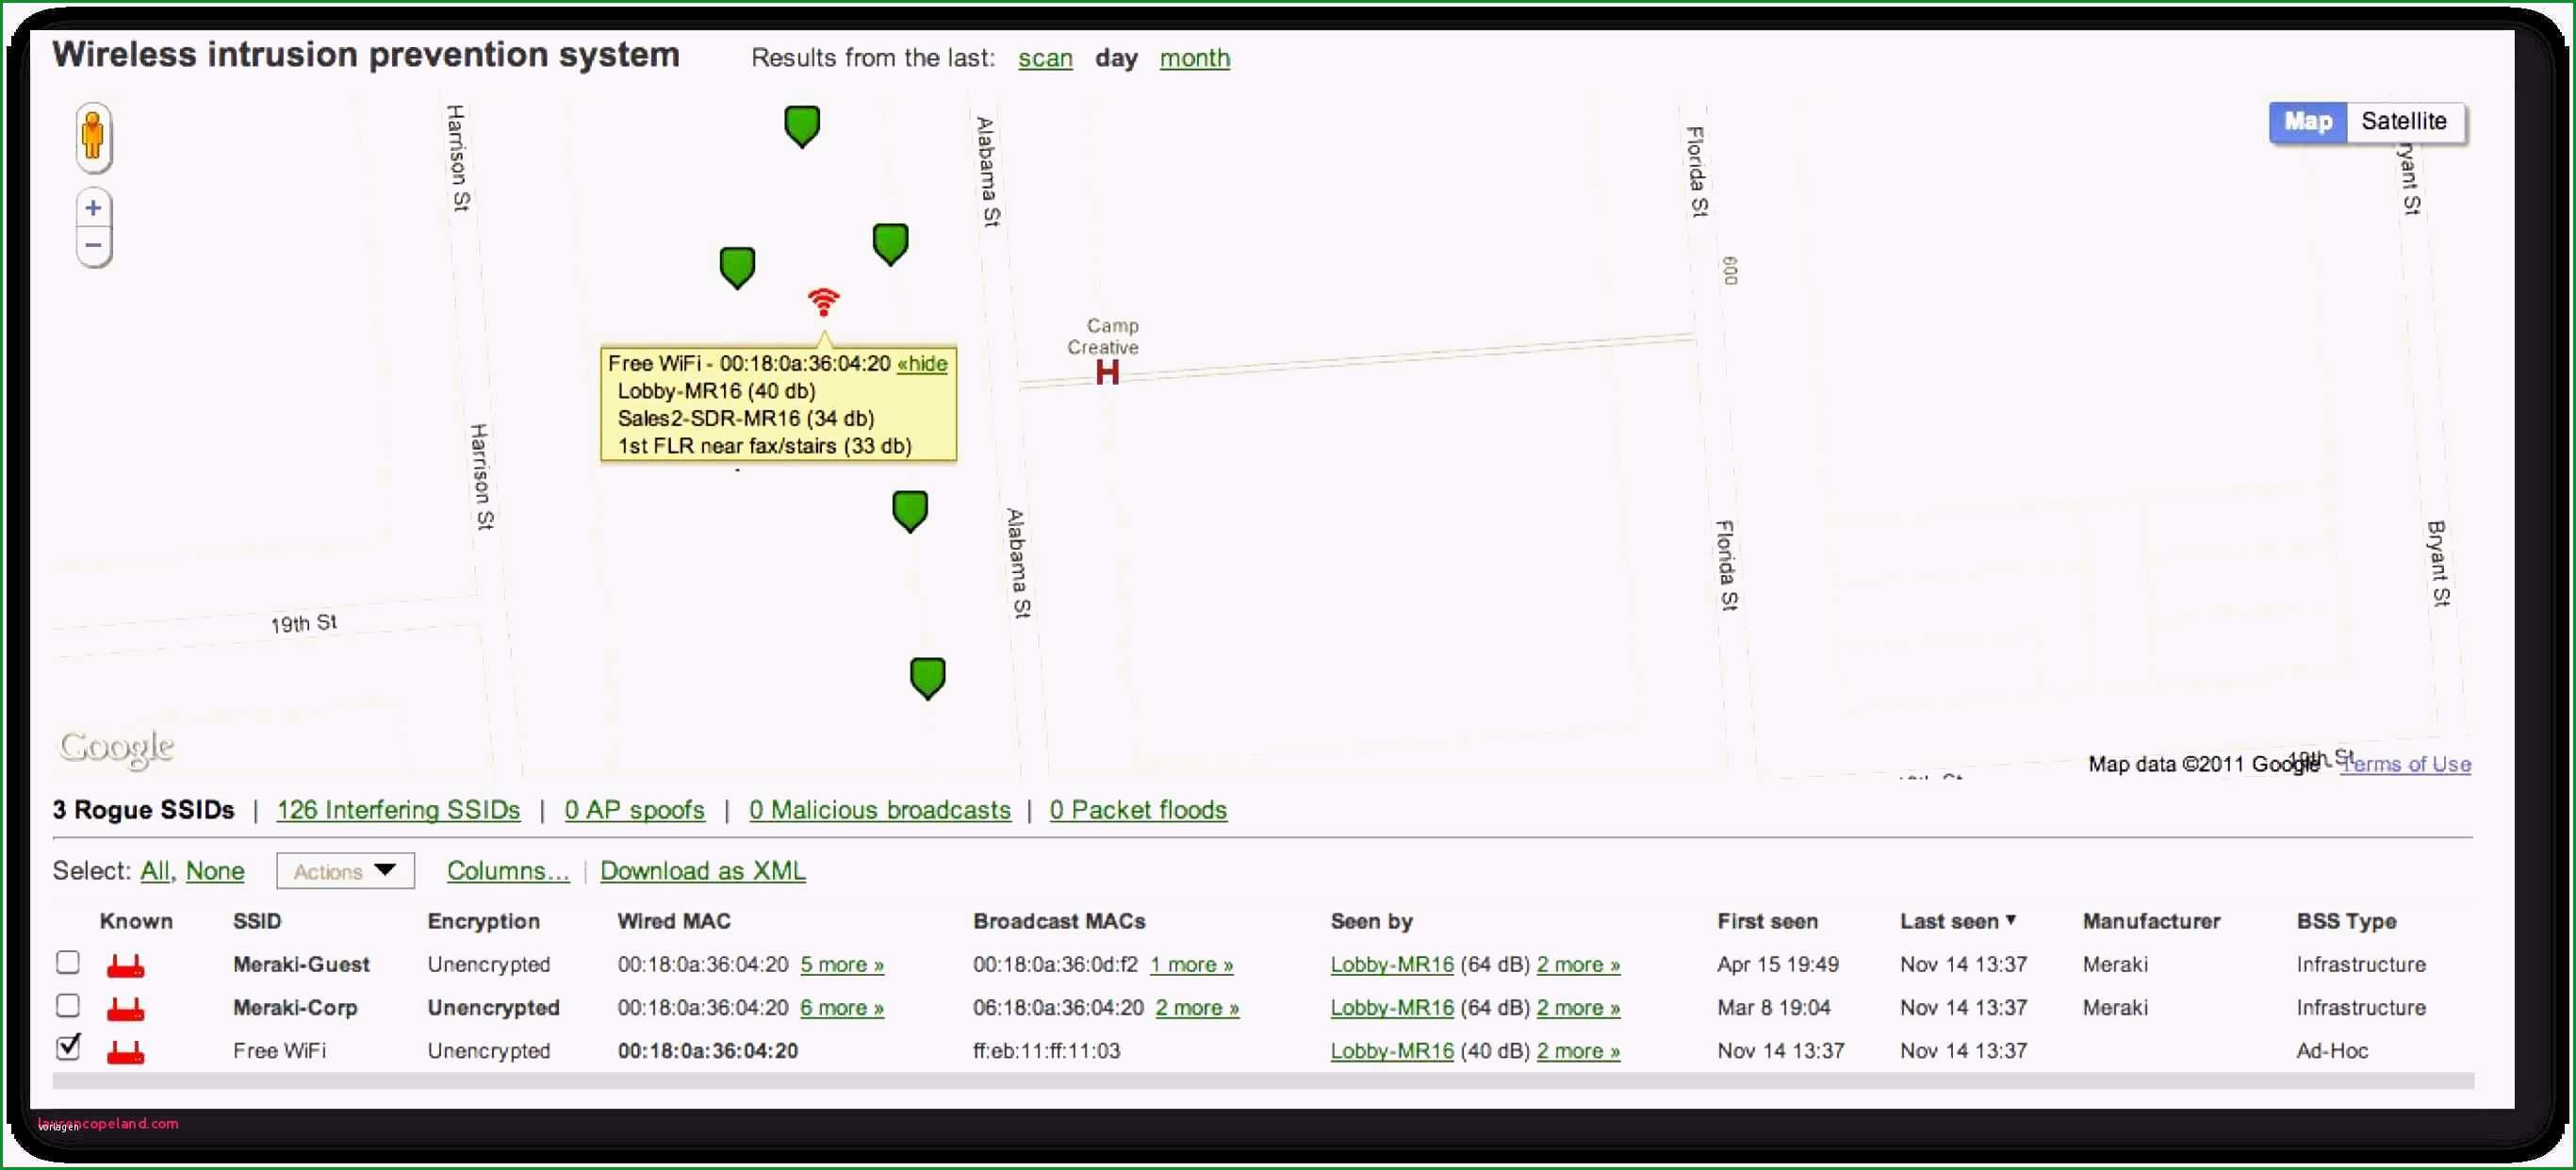View results from last scan
The width and height of the screenshot is (2576, 1170).
[x=1043, y=58]
